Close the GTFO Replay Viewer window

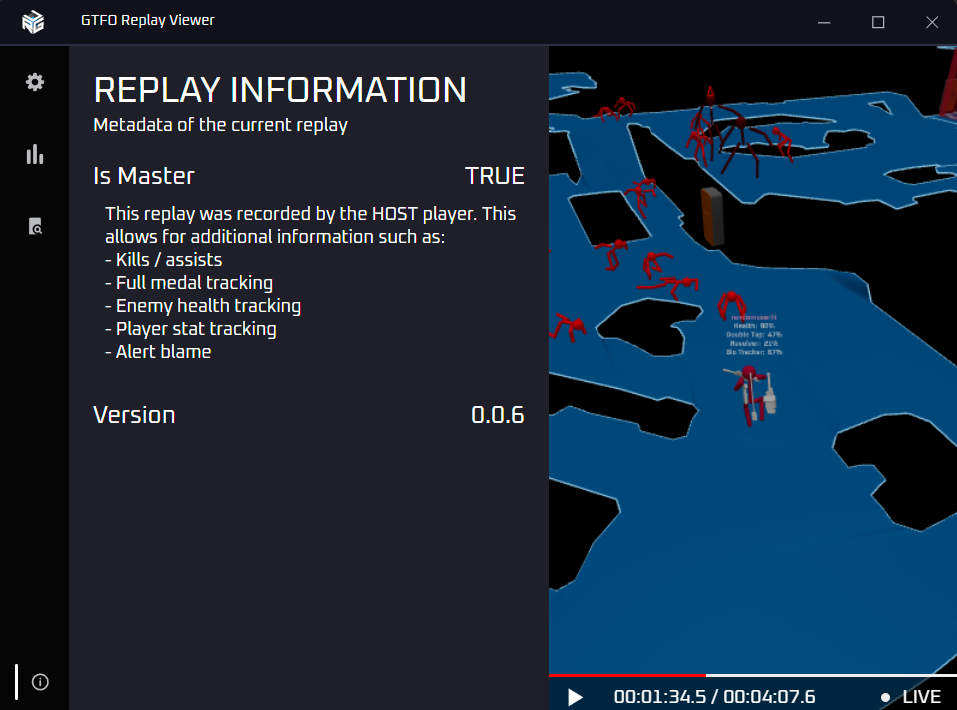pos(931,23)
